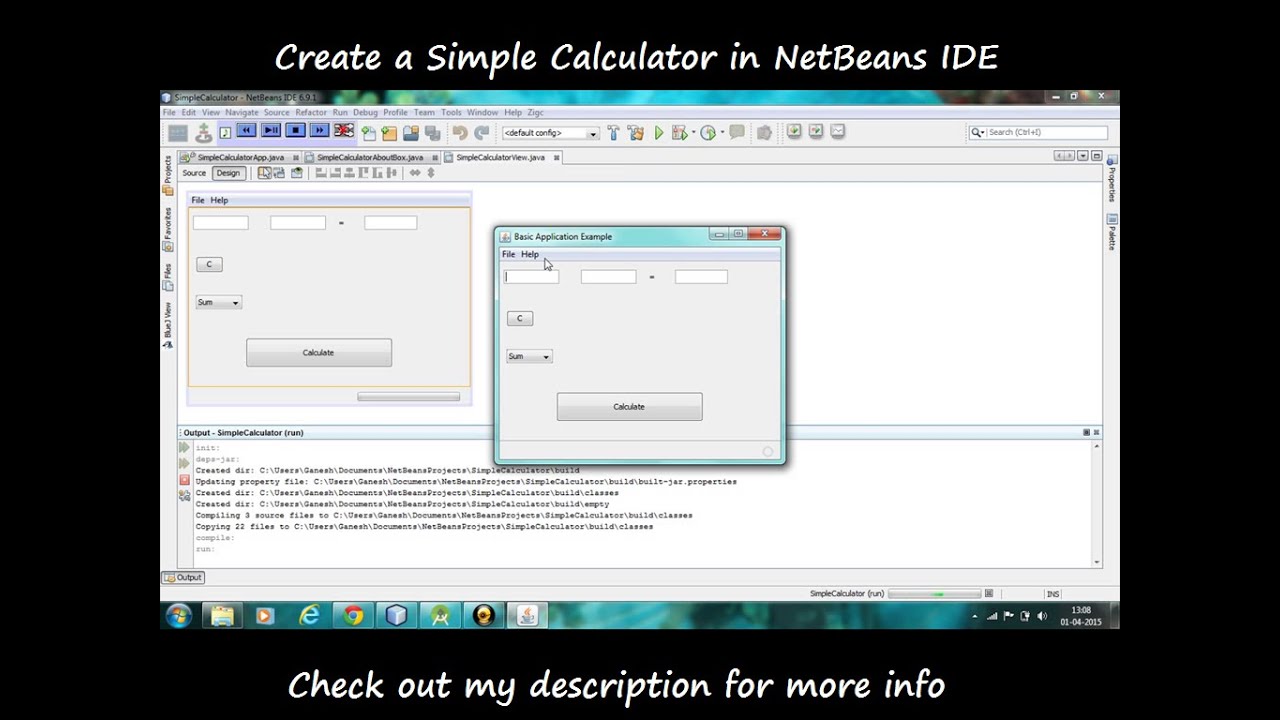Screen dimensions: 1280x720
Task: Click the C button in running app
Action: click(x=519, y=318)
